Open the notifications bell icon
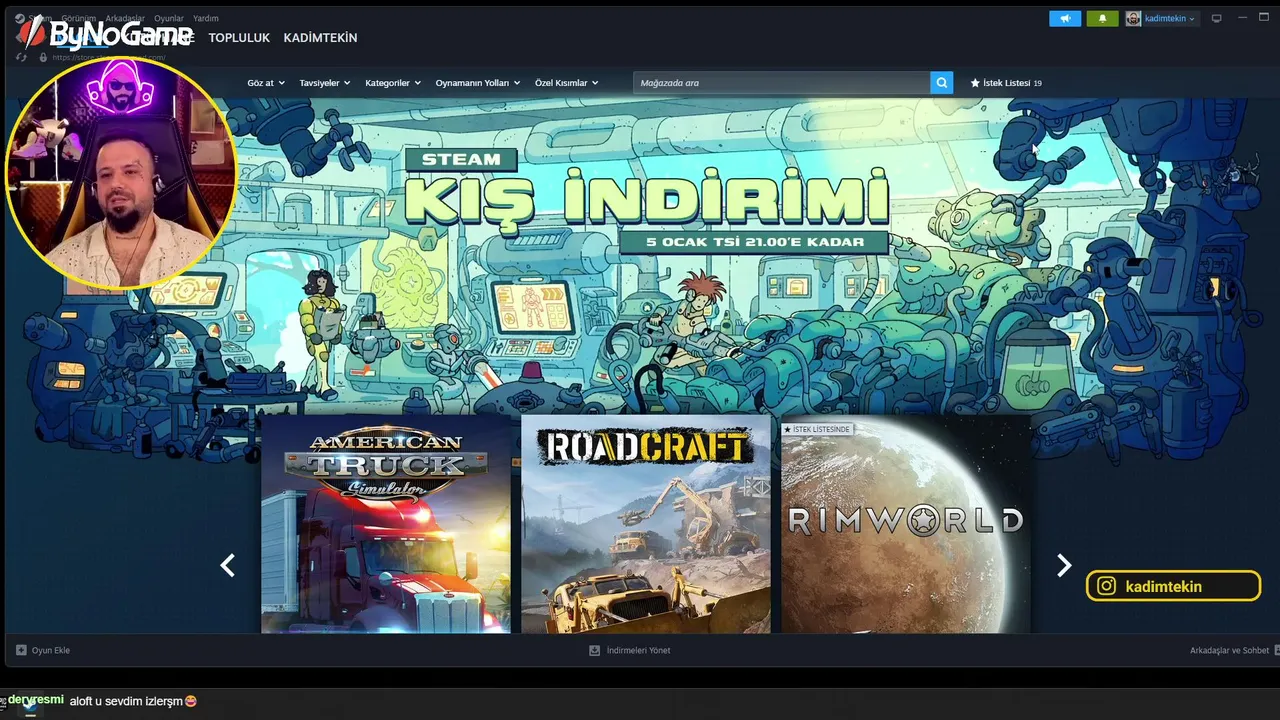Image resolution: width=1280 pixels, height=720 pixels. pos(1102,18)
